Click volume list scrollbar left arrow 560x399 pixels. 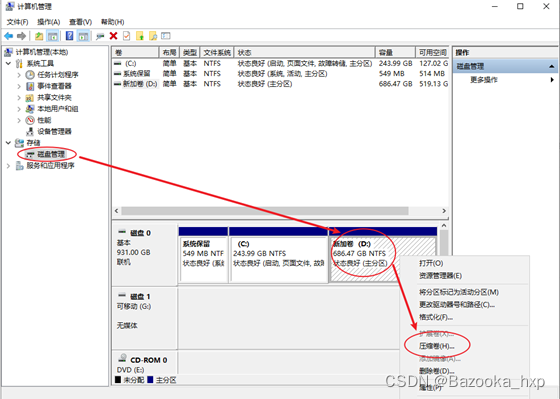tap(116, 211)
